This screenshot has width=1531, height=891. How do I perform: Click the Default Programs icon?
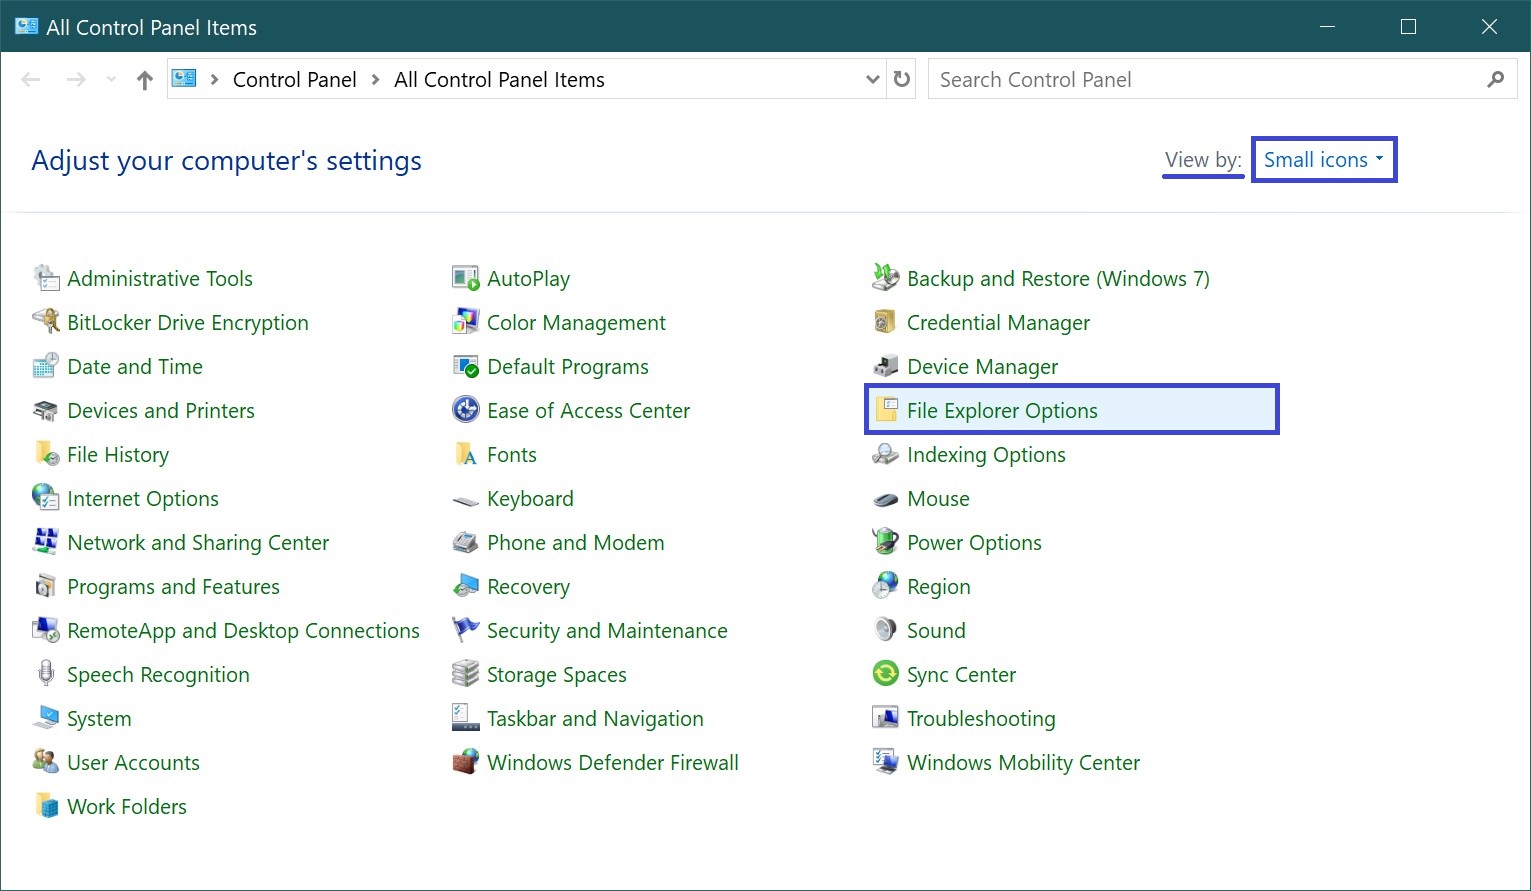(466, 366)
